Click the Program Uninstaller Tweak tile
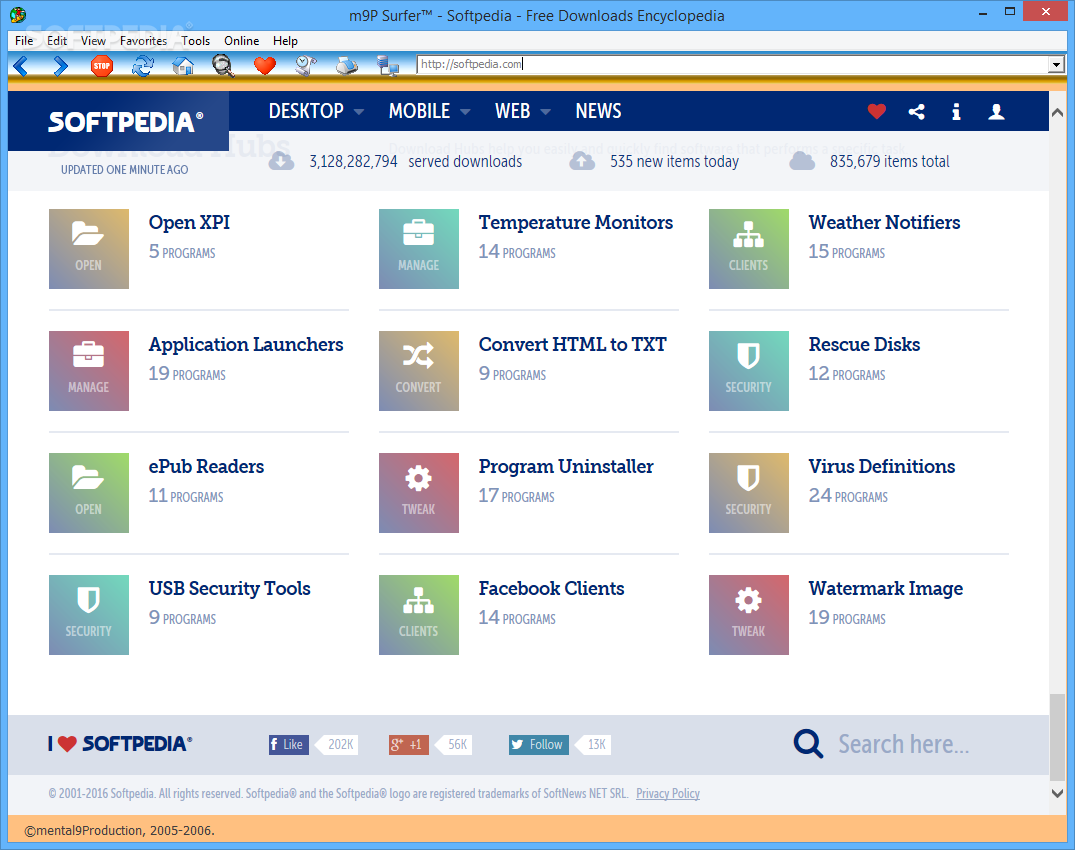1075x850 pixels. tap(419, 493)
